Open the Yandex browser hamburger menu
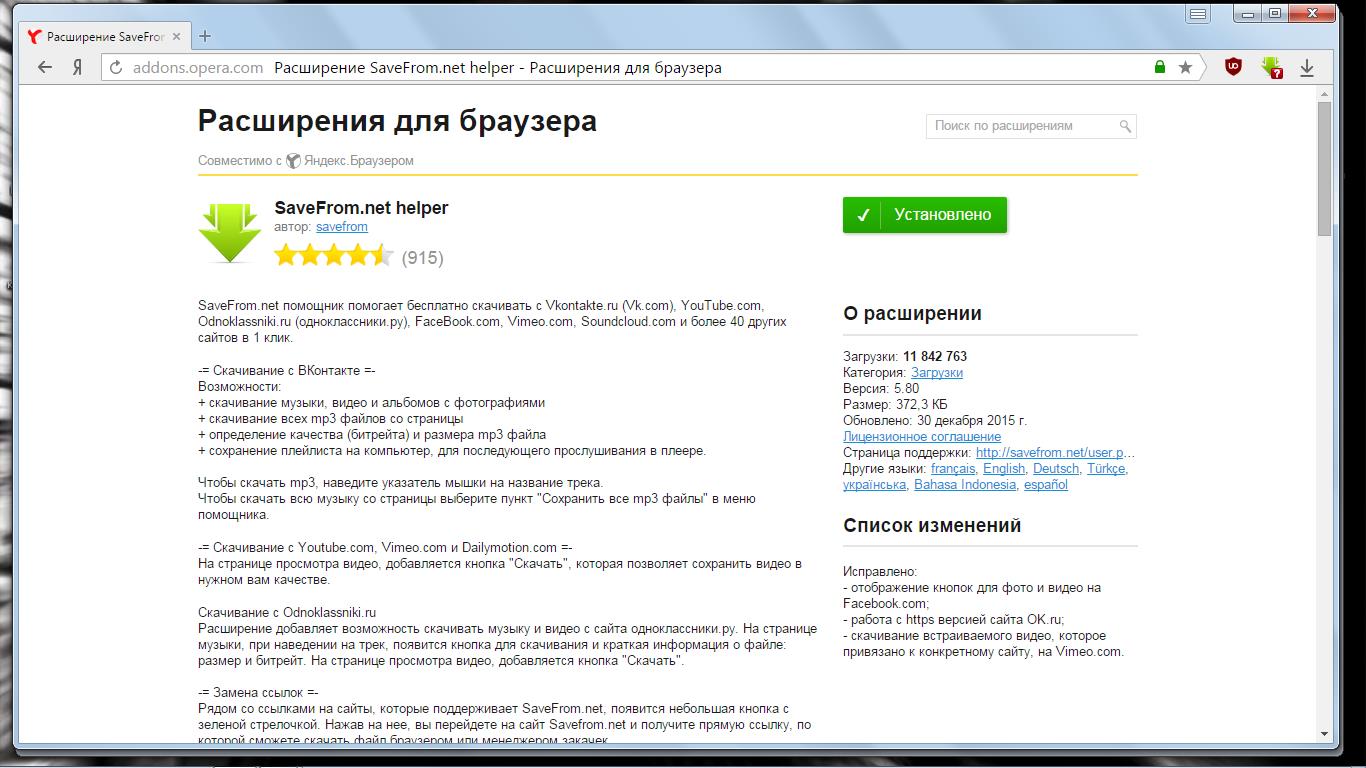This screenshot has width=1366, height=768. coord(1198,14)
